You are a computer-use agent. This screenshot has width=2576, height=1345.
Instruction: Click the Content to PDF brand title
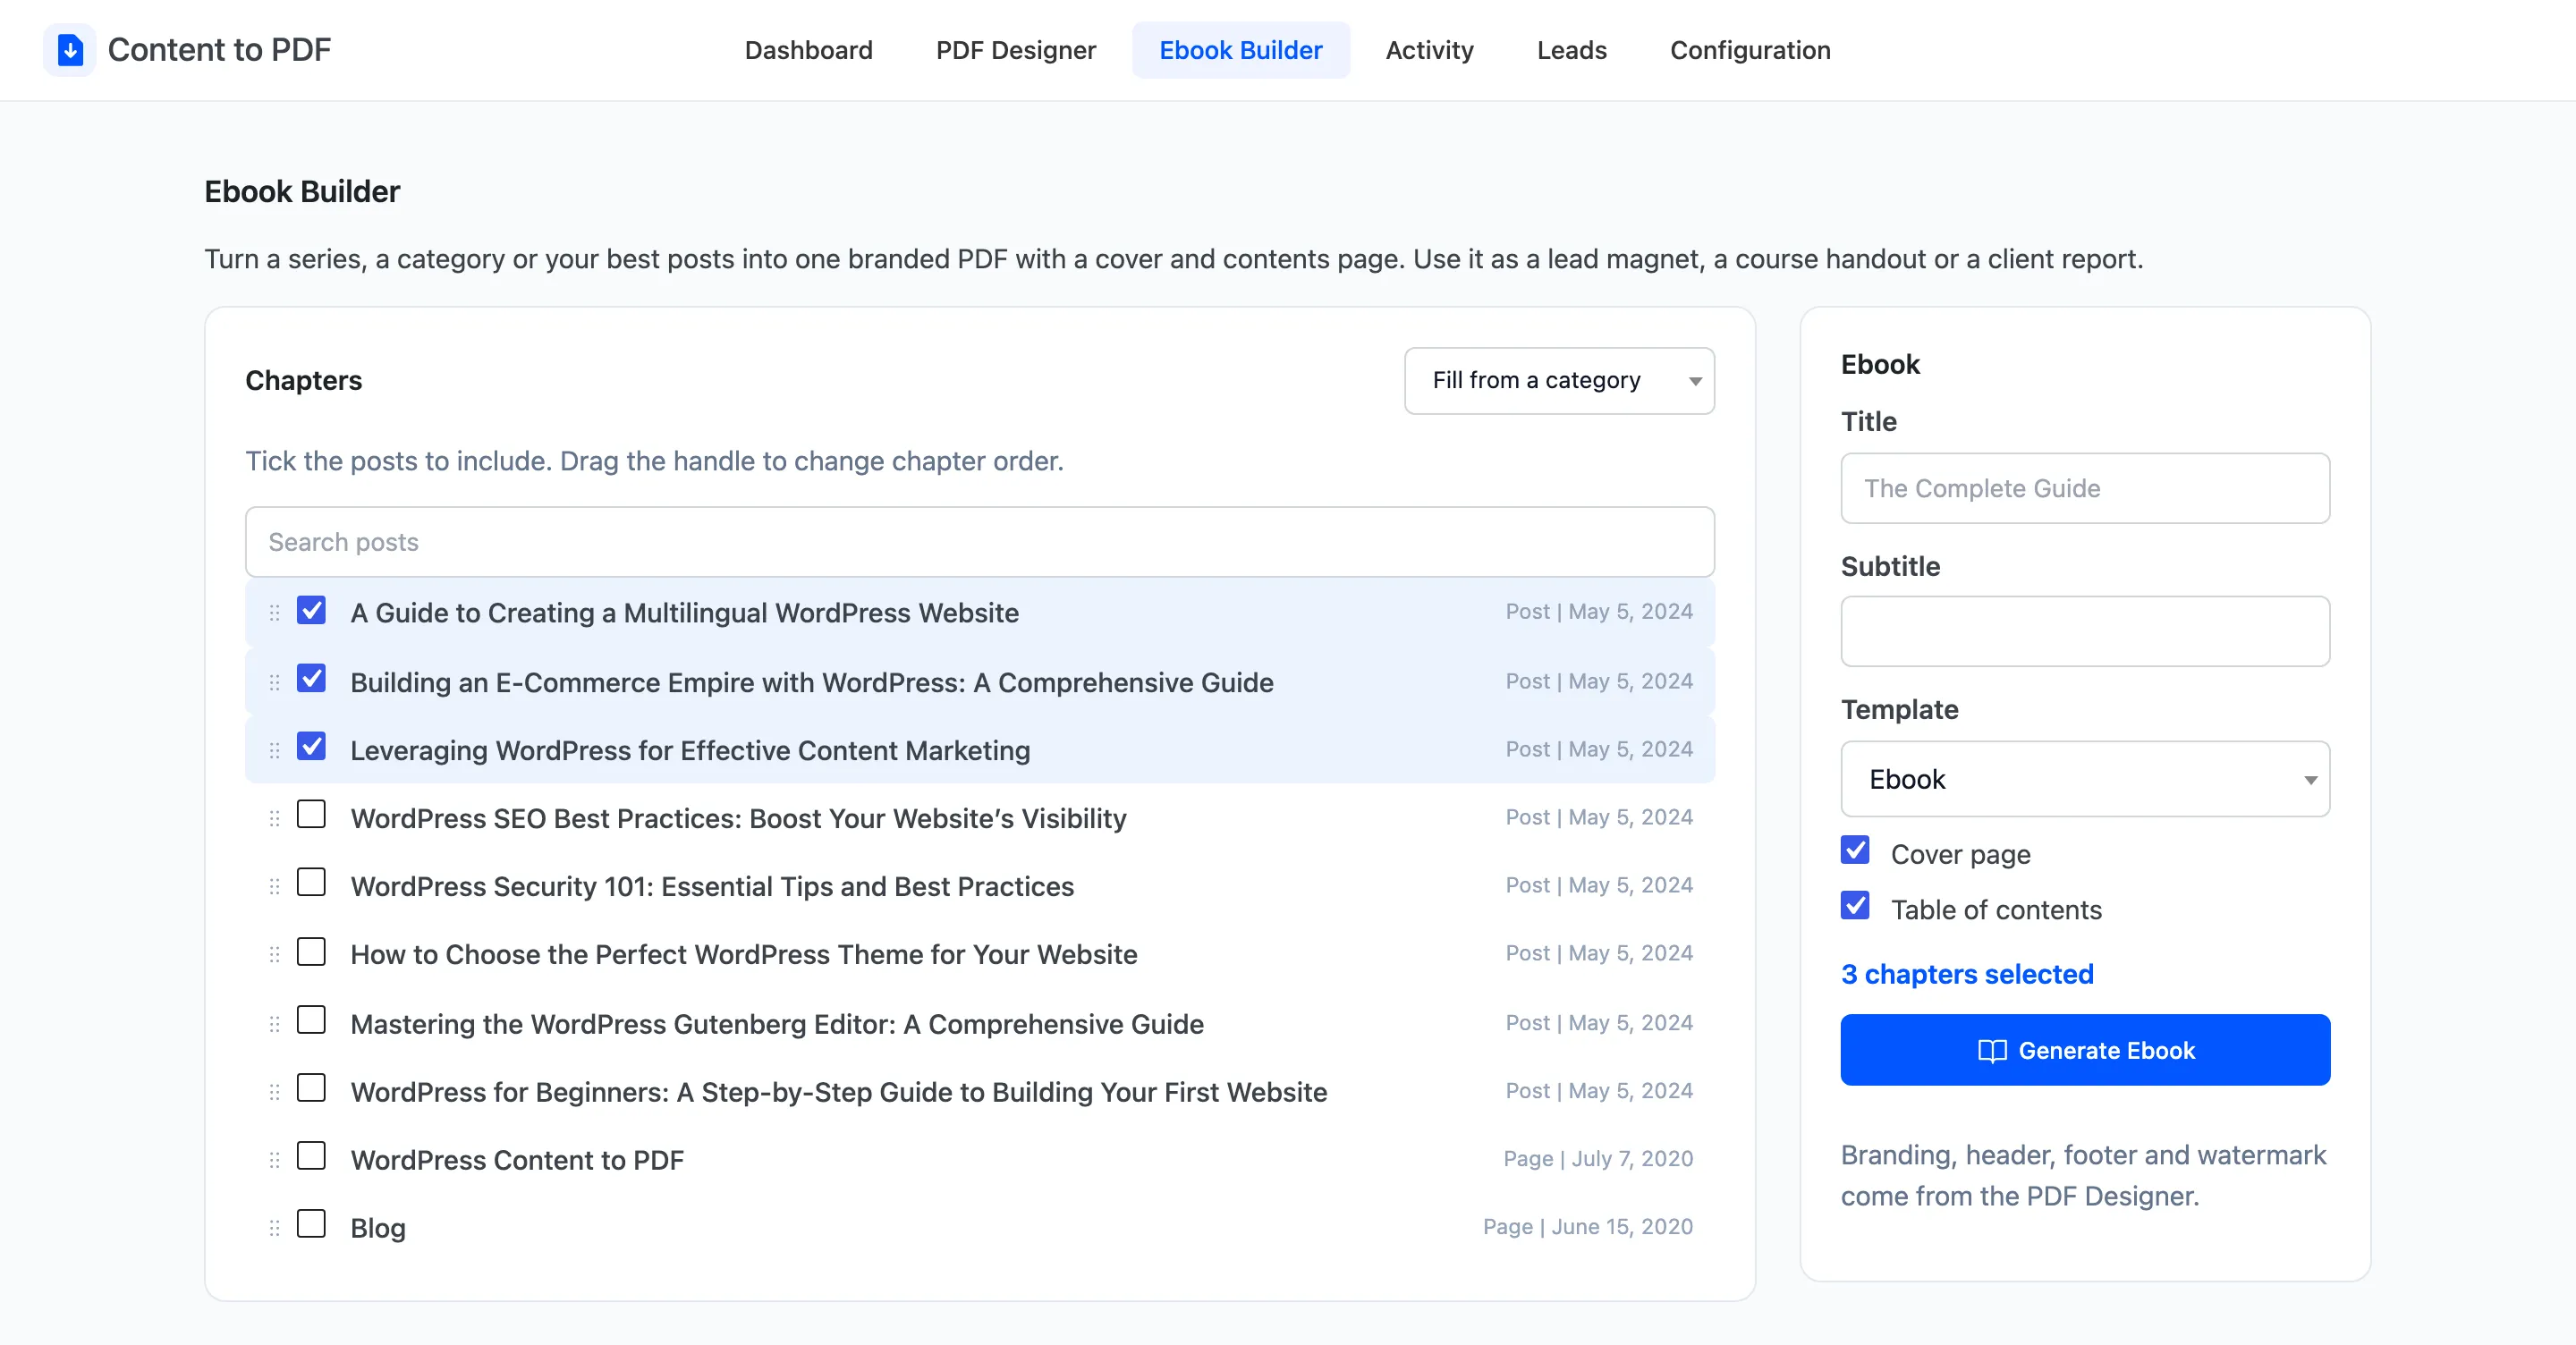(x=219, y=50)
